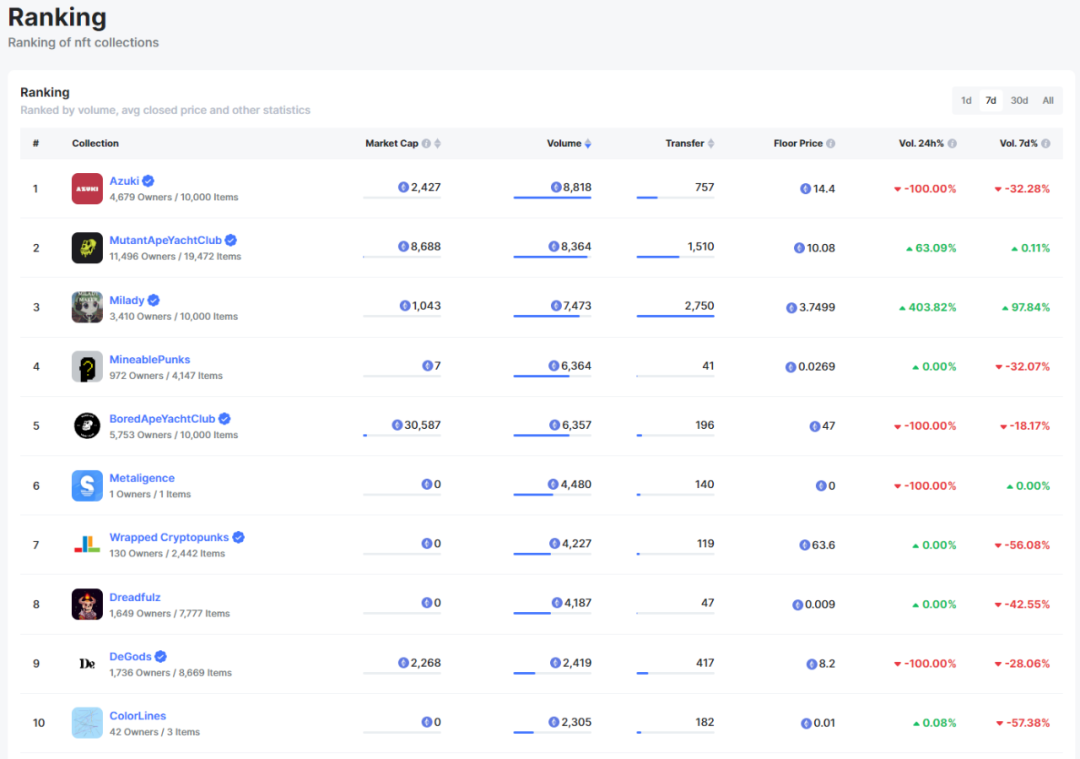
Task: Click the MineablePunks collection avatar
Action: 87,366
